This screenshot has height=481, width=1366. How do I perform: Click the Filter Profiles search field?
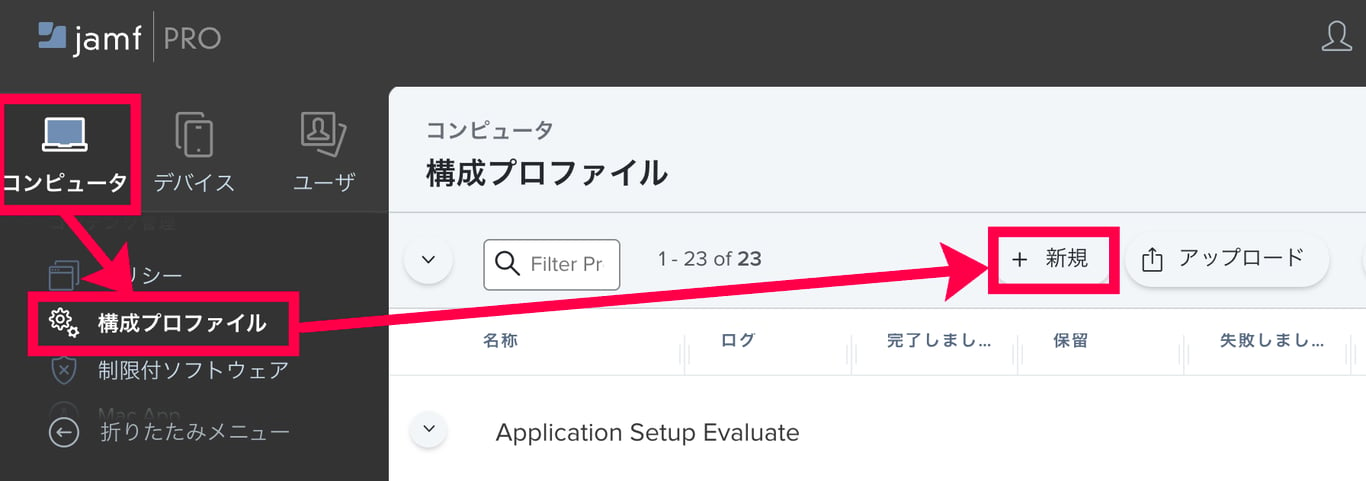566,264
